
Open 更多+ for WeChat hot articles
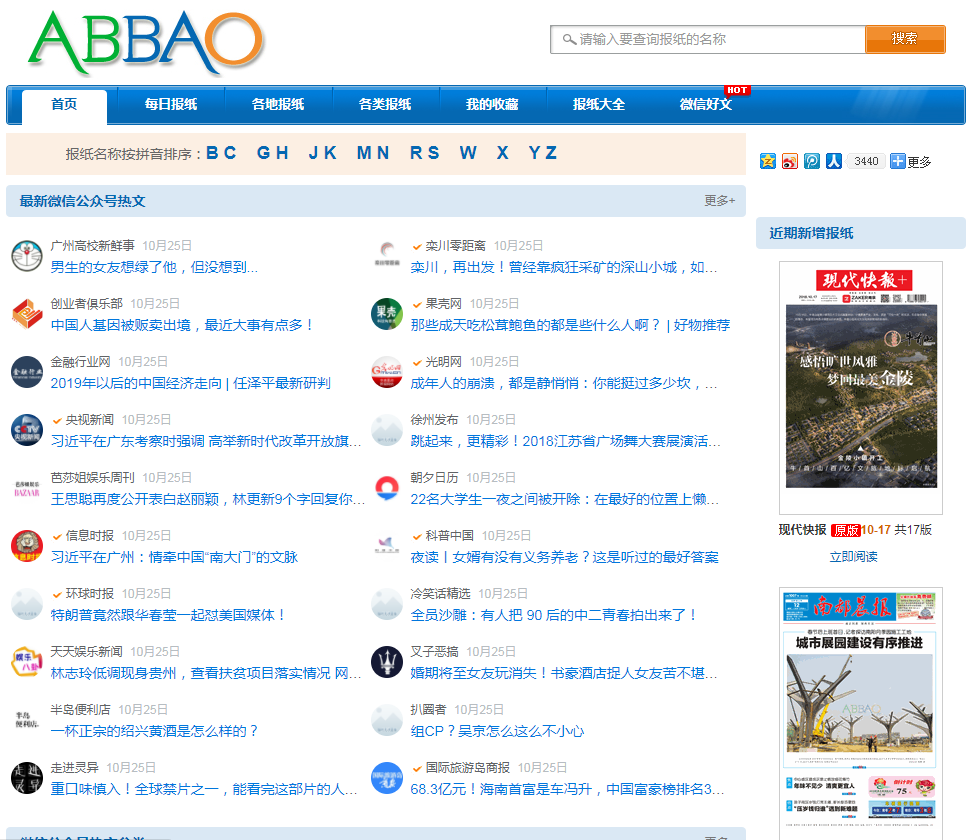click(x=720, y=201)
